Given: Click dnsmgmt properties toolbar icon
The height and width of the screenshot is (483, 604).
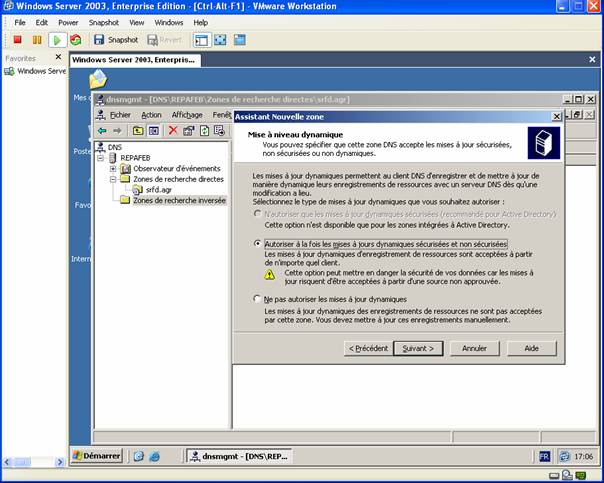Looking at the screenshot, I should (x=188, y=131).
